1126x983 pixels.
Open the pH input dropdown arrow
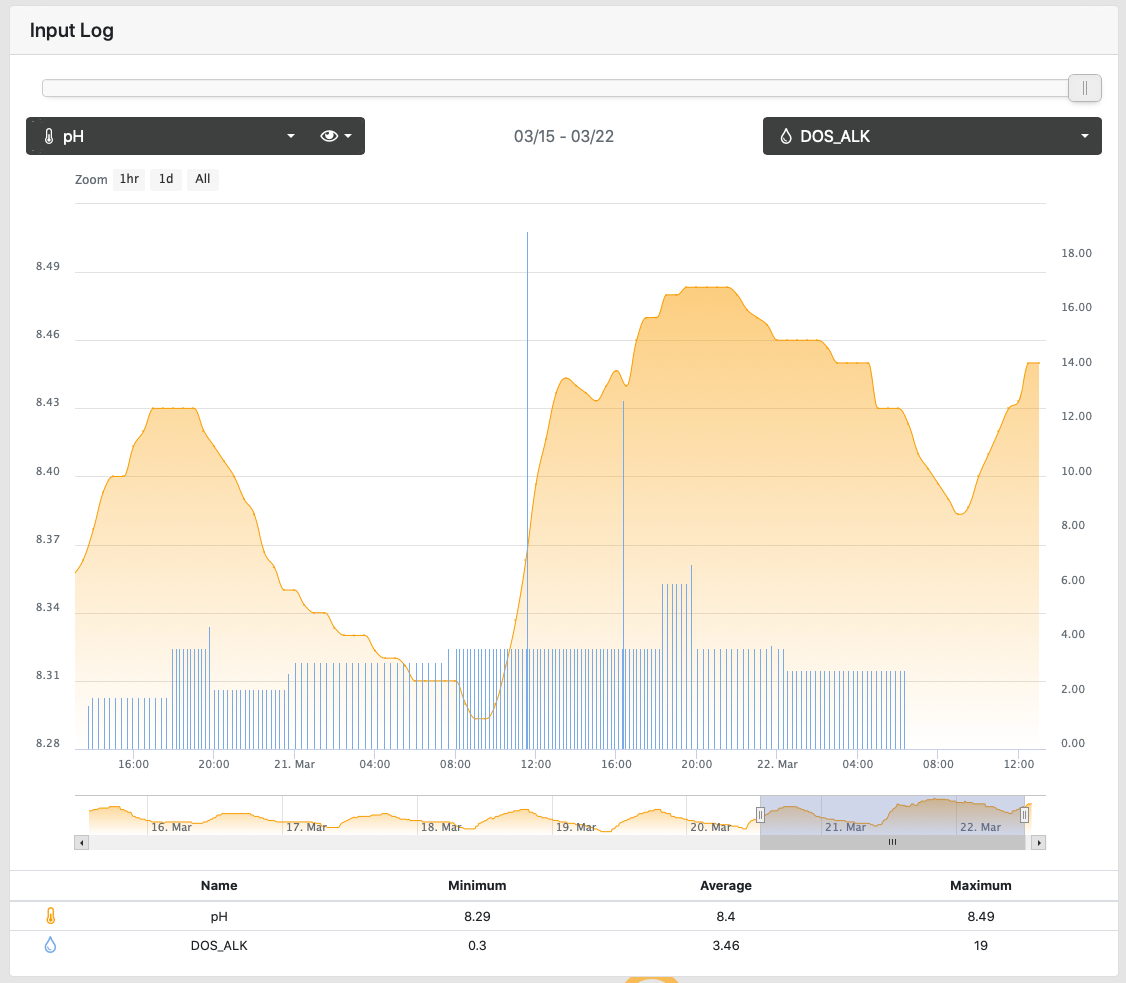pyautogui.click(x=291, y=136)
